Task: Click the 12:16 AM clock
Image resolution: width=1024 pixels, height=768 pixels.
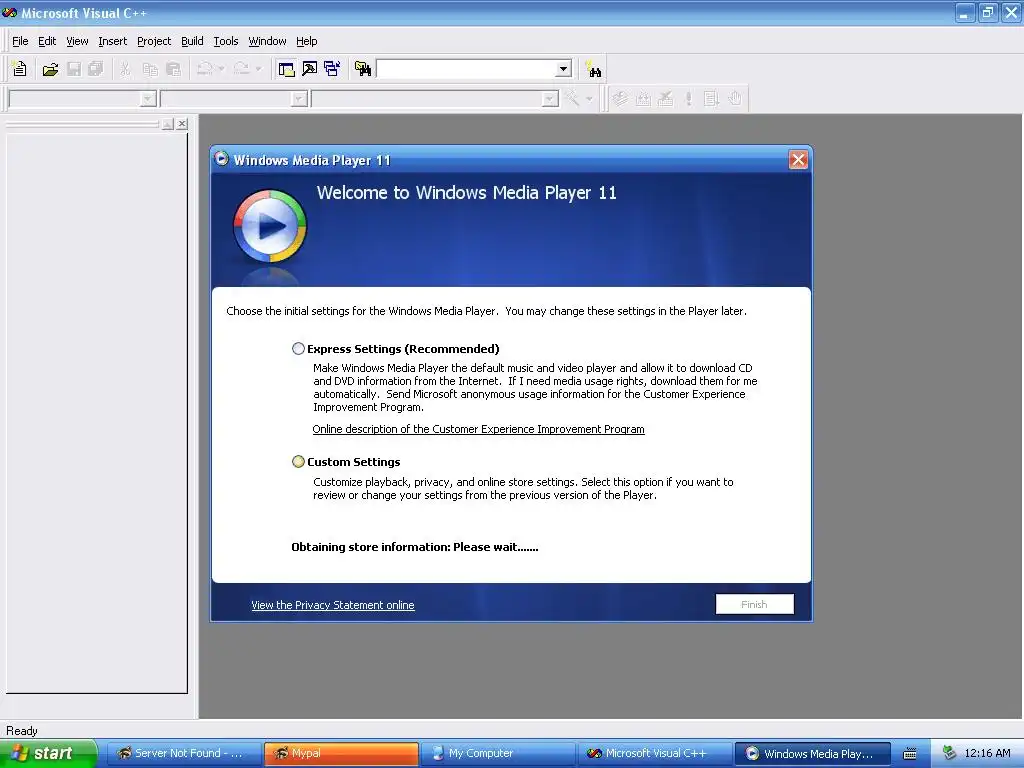Action: [x=987, y=753]
